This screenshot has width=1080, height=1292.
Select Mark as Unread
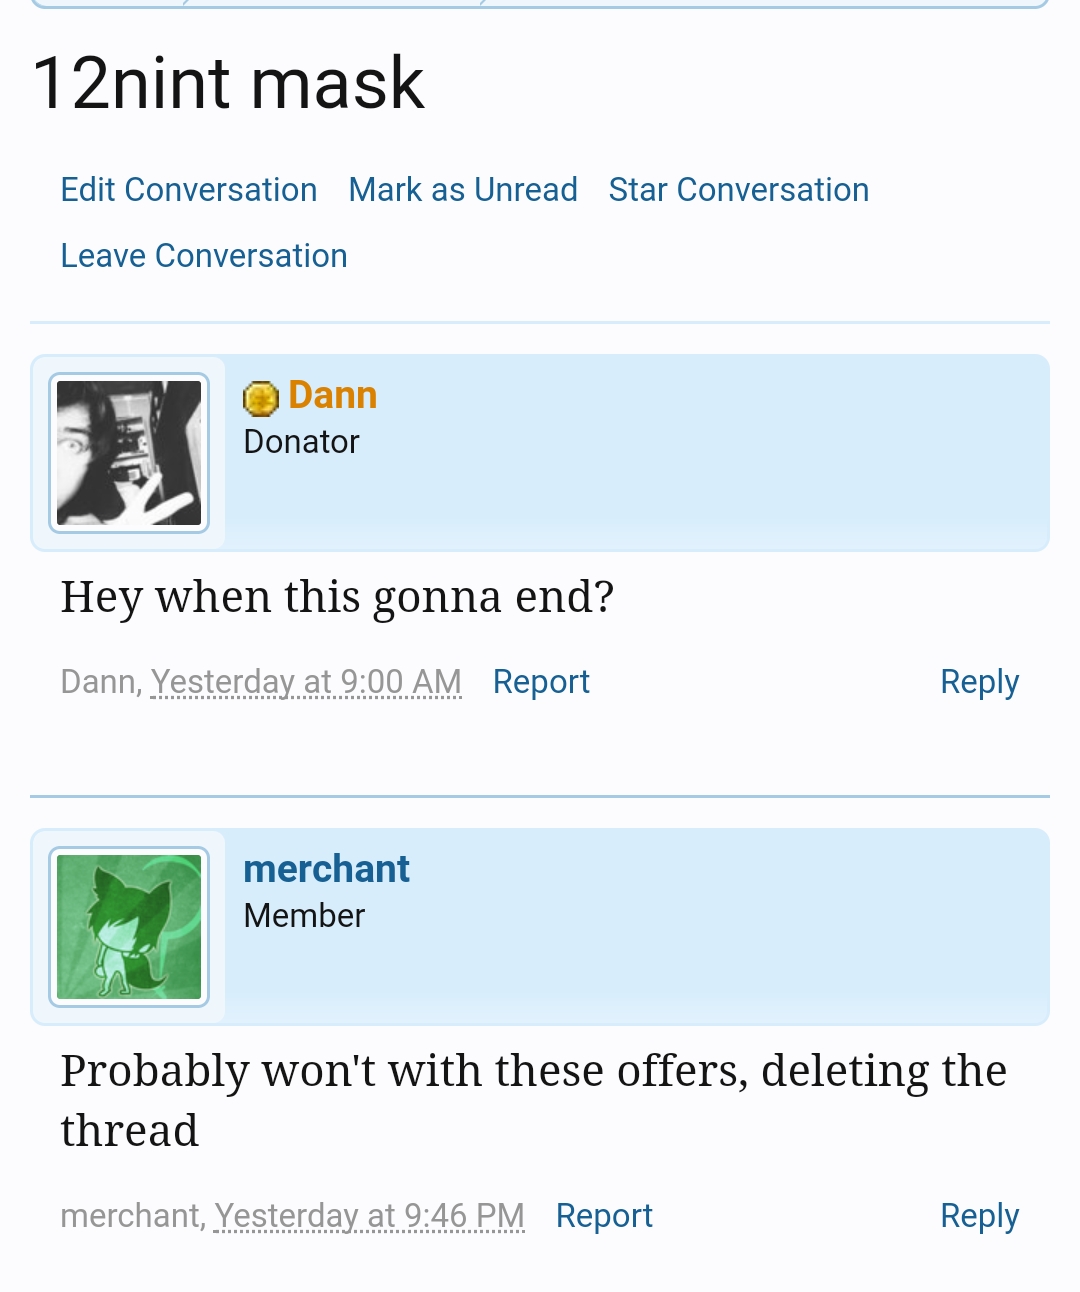tap(463, 189)
